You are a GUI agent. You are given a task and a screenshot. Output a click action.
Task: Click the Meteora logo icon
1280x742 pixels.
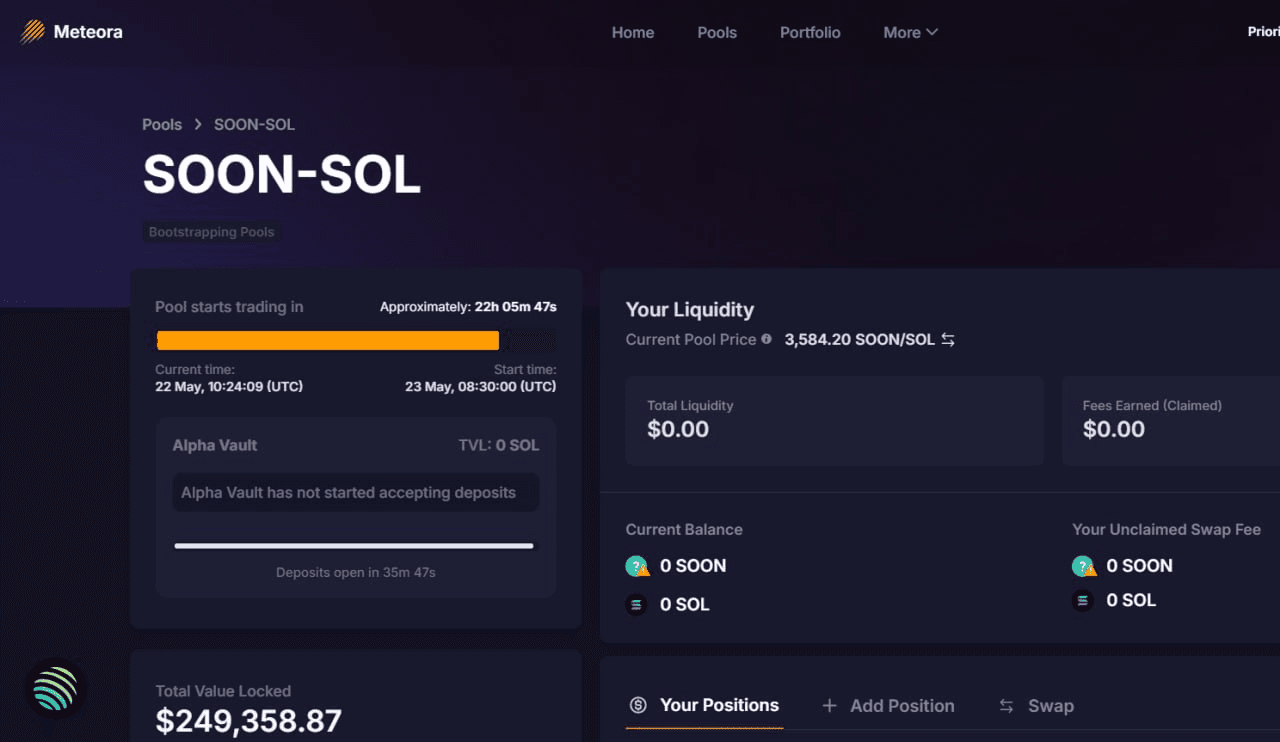32,32
